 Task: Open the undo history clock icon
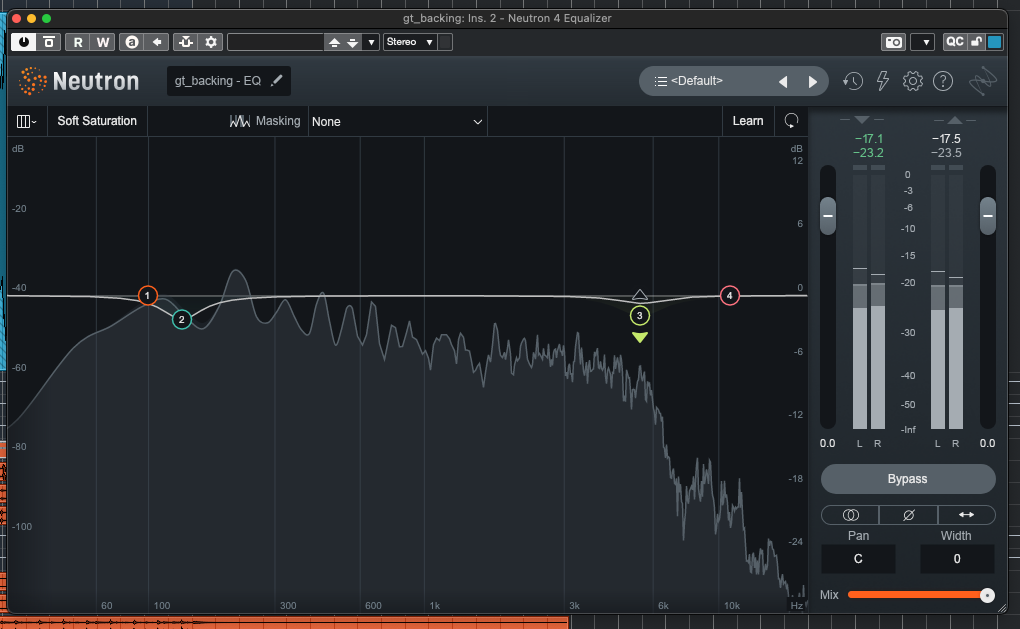853,81
